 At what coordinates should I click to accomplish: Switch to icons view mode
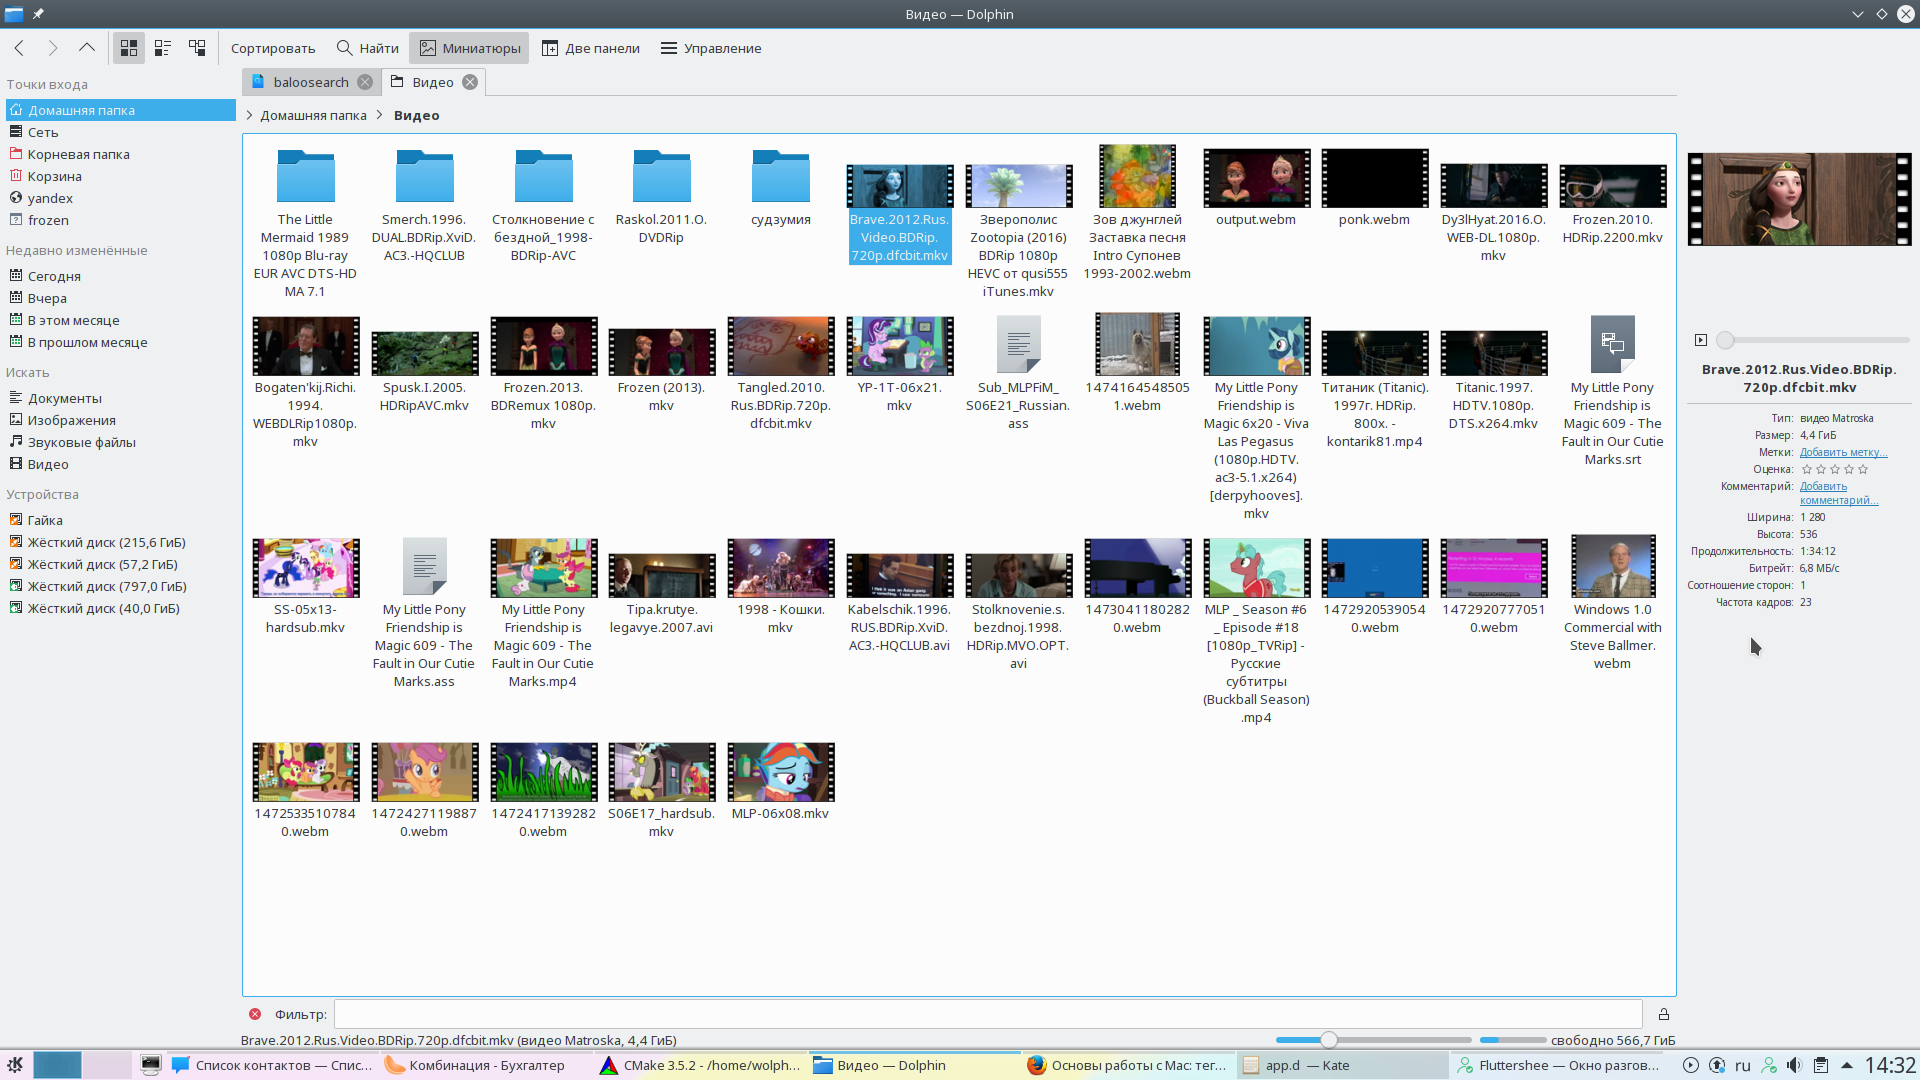(x=129, y=48)
